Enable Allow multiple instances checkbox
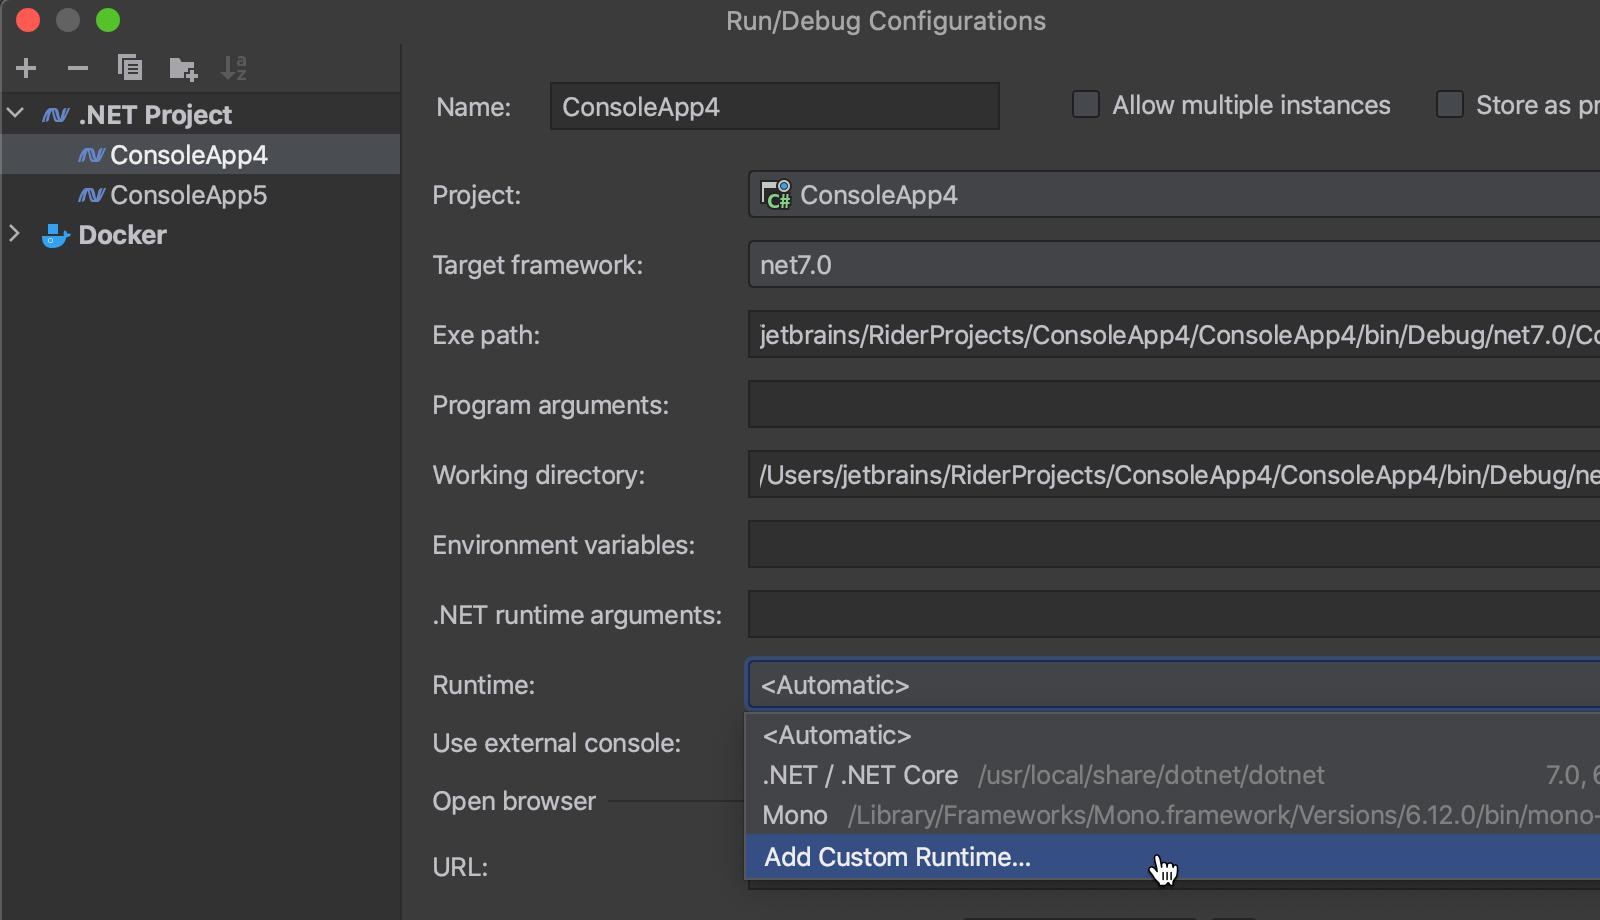The image size is (1600, 920). tap(1086, 105)
